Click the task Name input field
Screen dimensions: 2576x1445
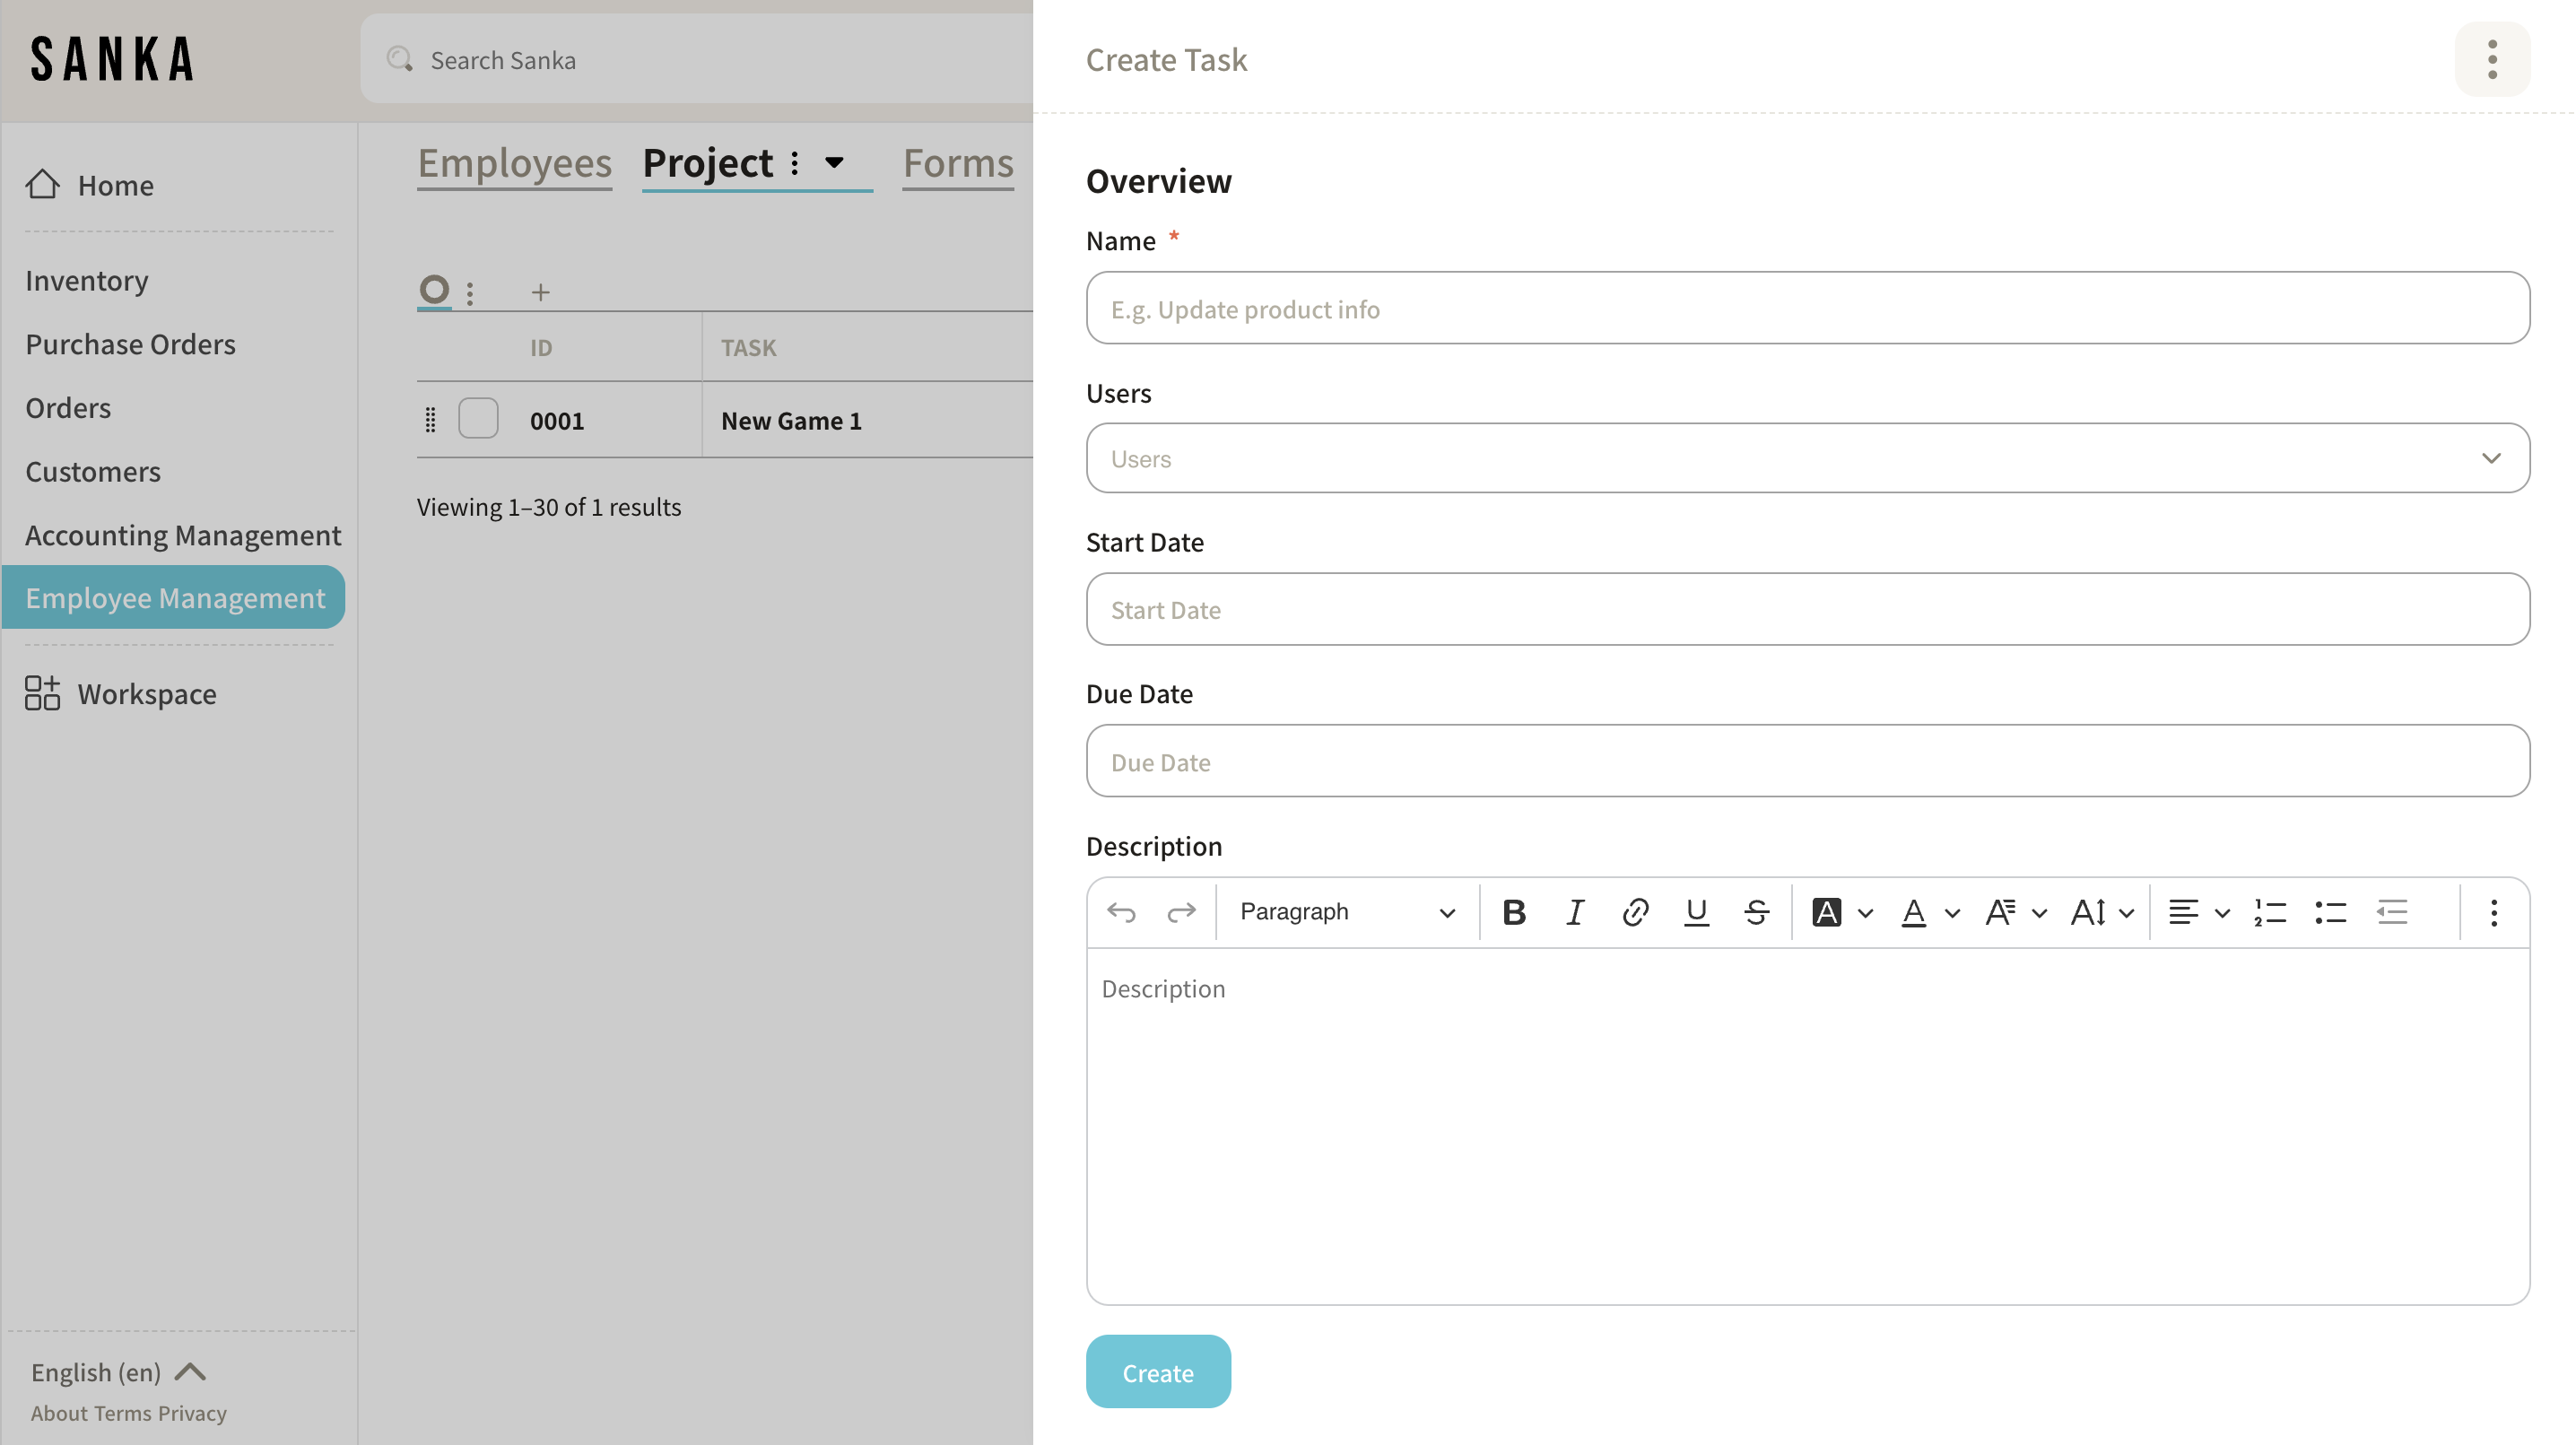(x=1807, y=308)
